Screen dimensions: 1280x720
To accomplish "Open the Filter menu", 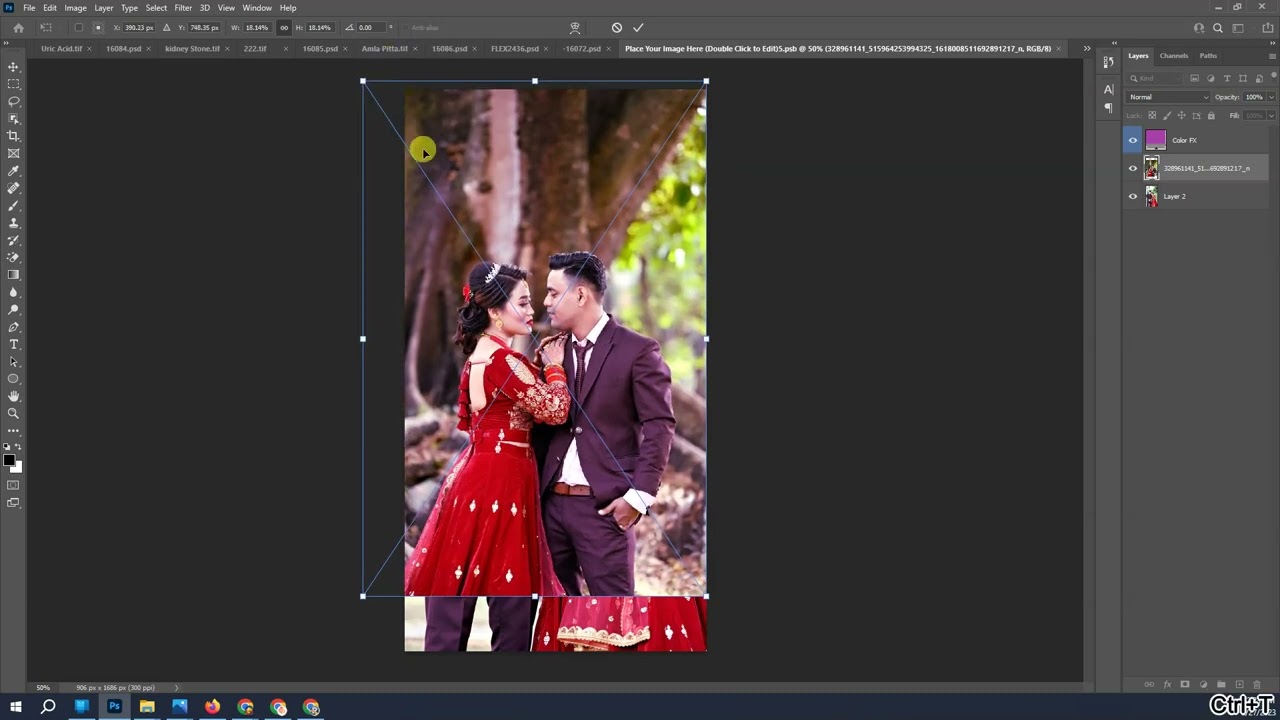I will (x=183, y=8).
